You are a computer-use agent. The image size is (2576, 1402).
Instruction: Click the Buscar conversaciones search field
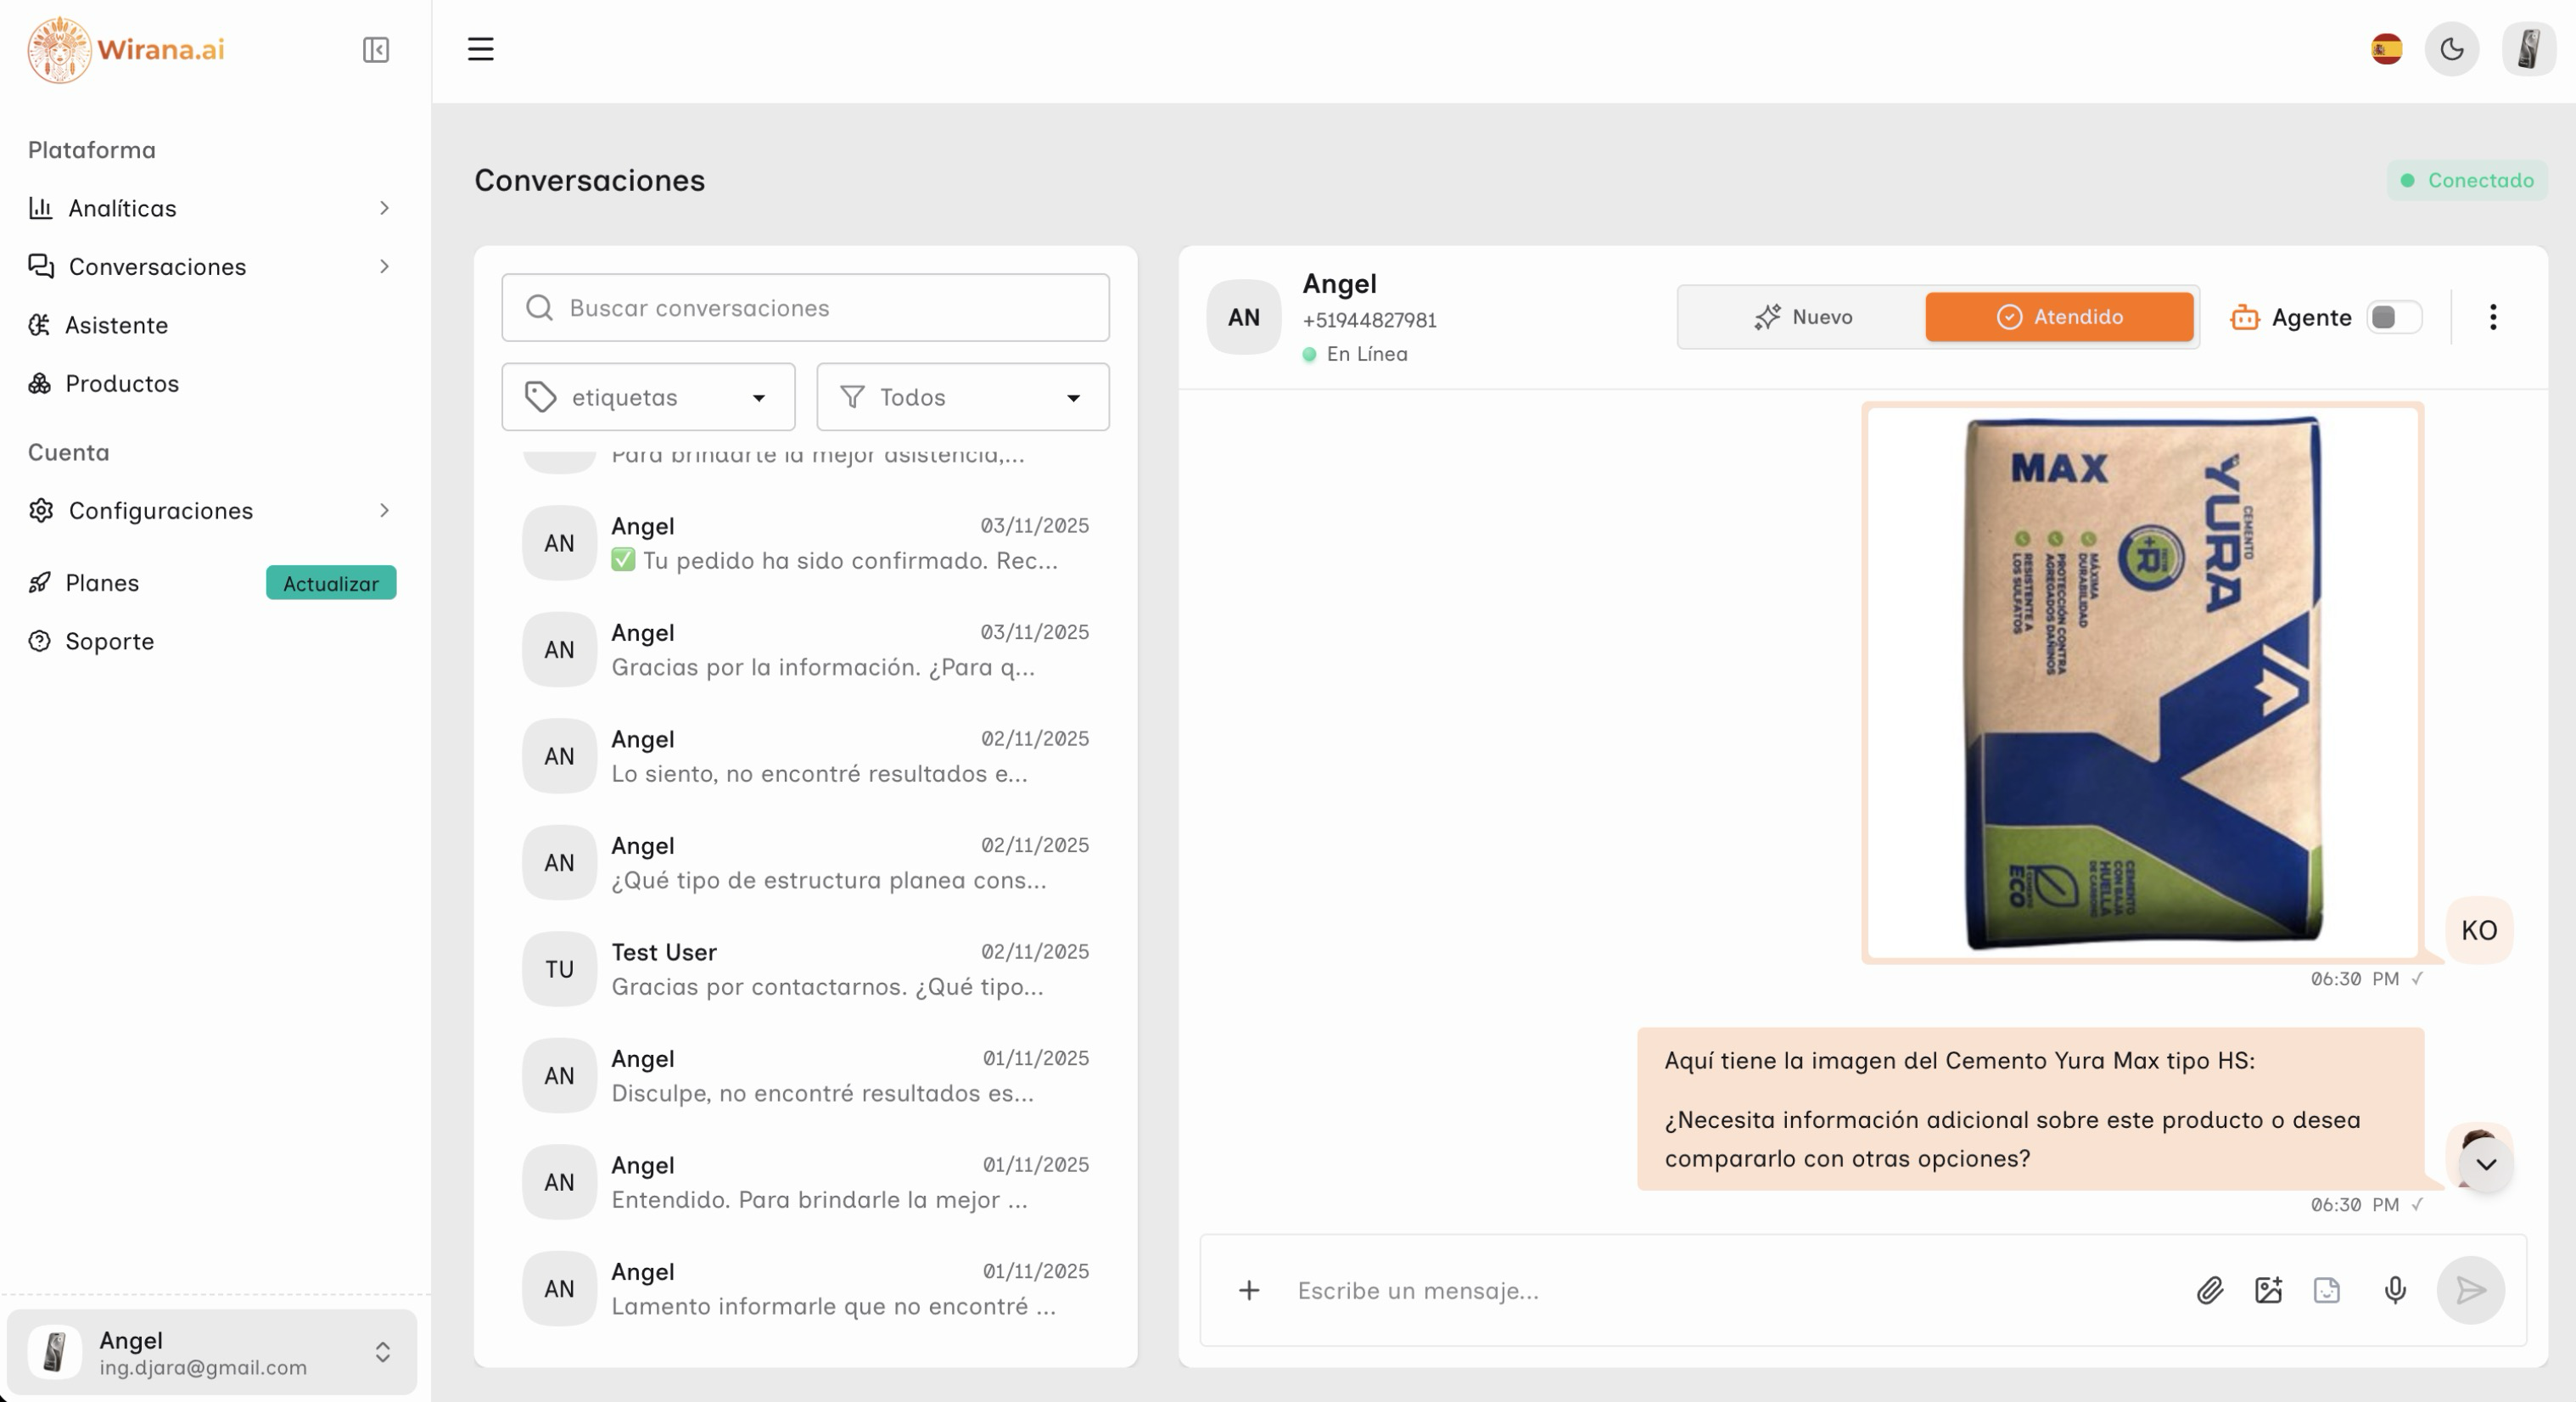[805, 308]
